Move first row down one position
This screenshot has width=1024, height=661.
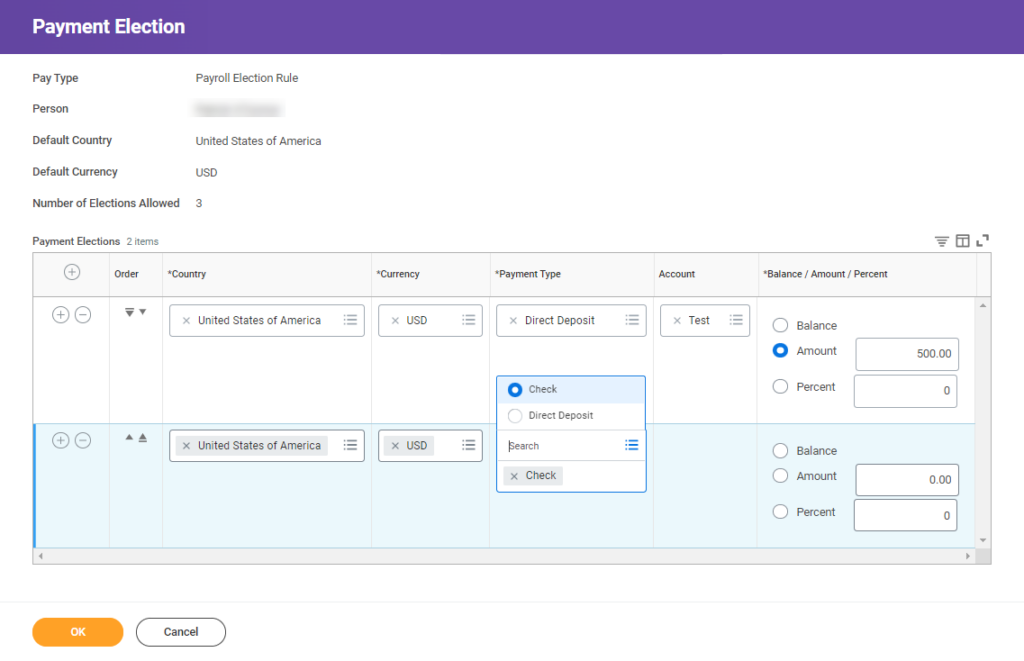(x=142, y=312)
